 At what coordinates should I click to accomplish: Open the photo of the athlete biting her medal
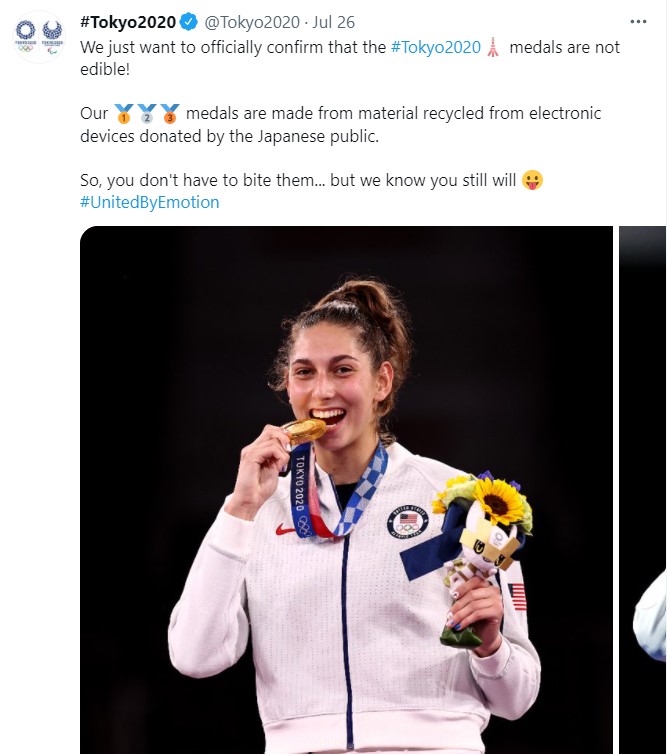click(346, 490)
